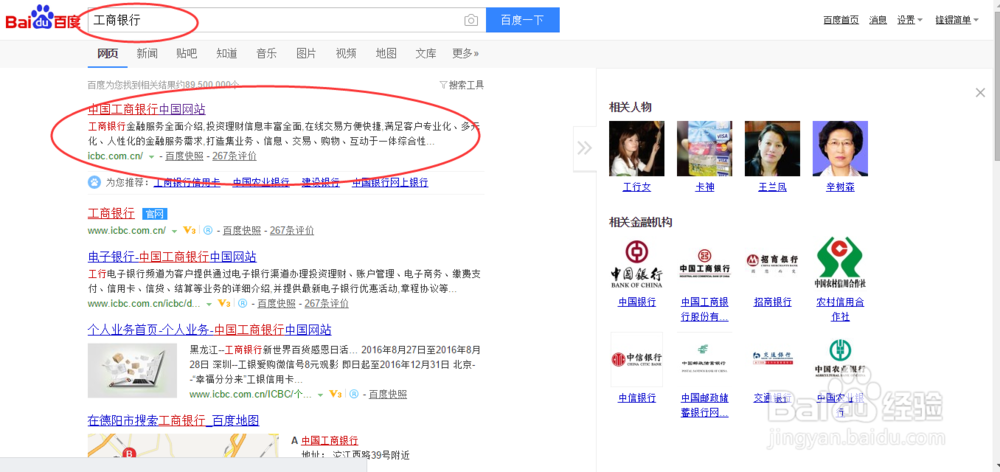This screenshot has height=472, width=1000.
Task: Click suggested search 中国农业银行
Action: (x=261, y=183)
